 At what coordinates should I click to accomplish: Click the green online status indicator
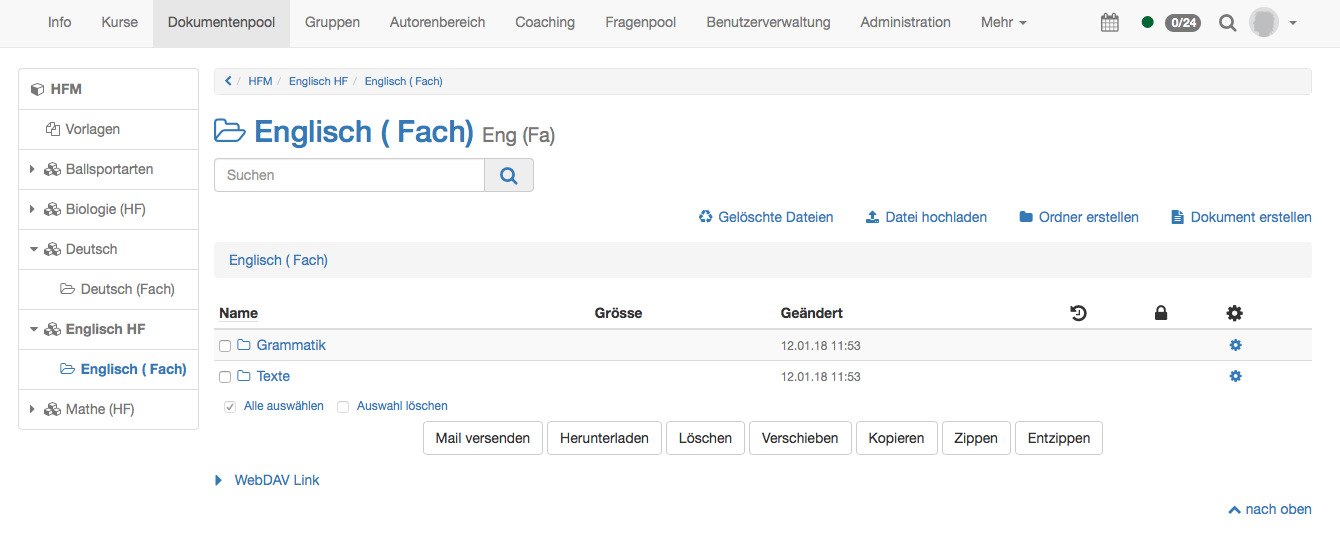tap(1147, 22)
